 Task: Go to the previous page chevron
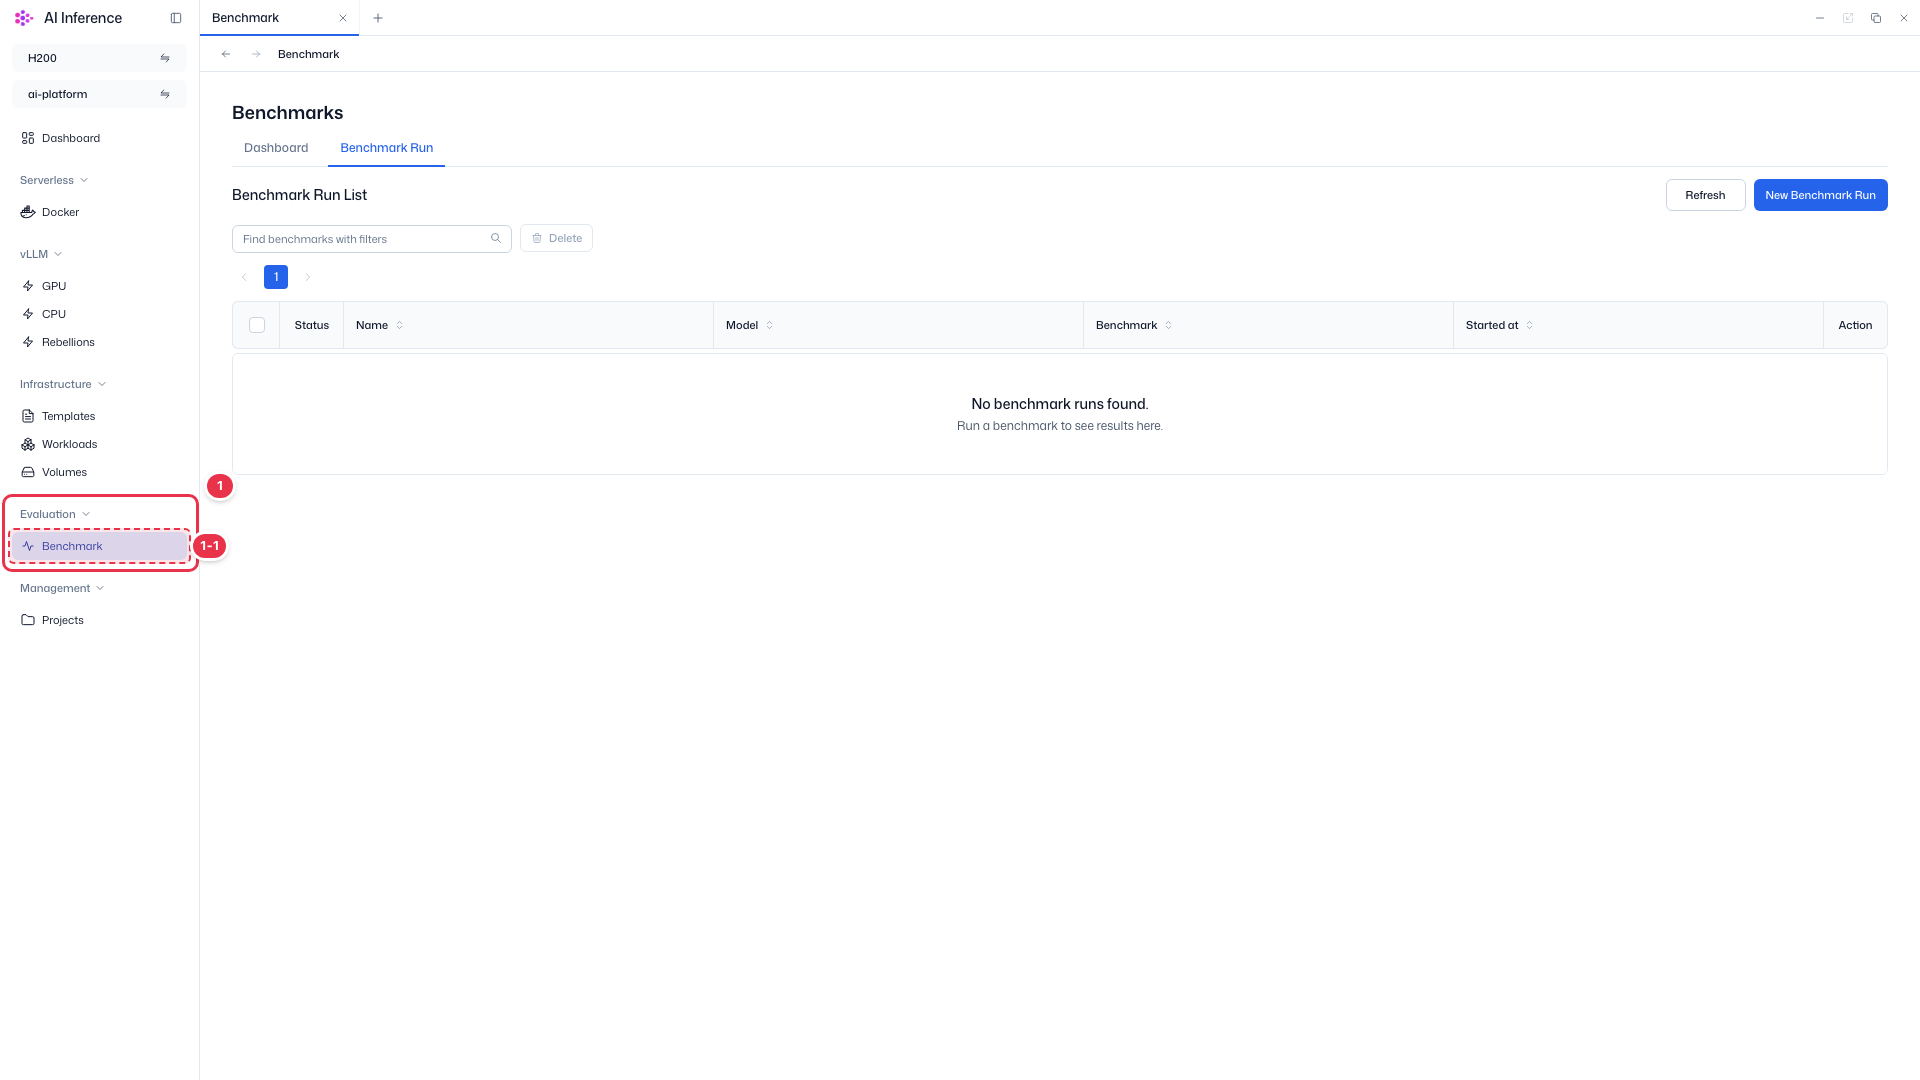244,277
